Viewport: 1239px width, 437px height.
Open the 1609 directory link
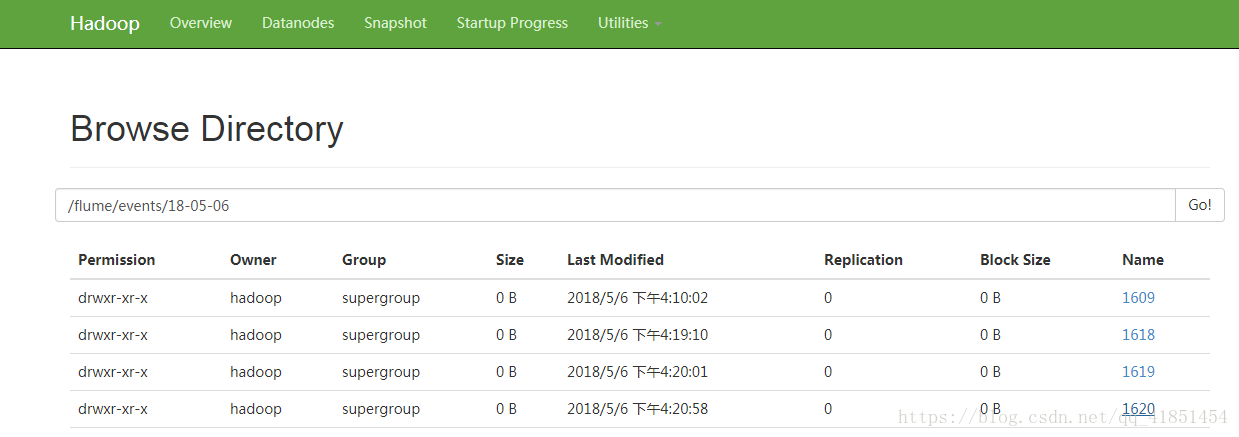click(x=1138, y=298)
